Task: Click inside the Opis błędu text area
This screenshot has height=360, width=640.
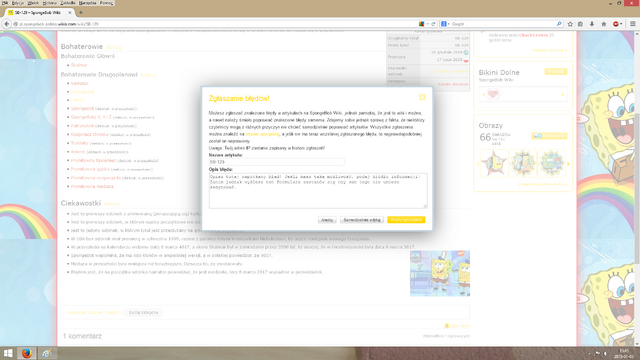Action: point(318,191)
